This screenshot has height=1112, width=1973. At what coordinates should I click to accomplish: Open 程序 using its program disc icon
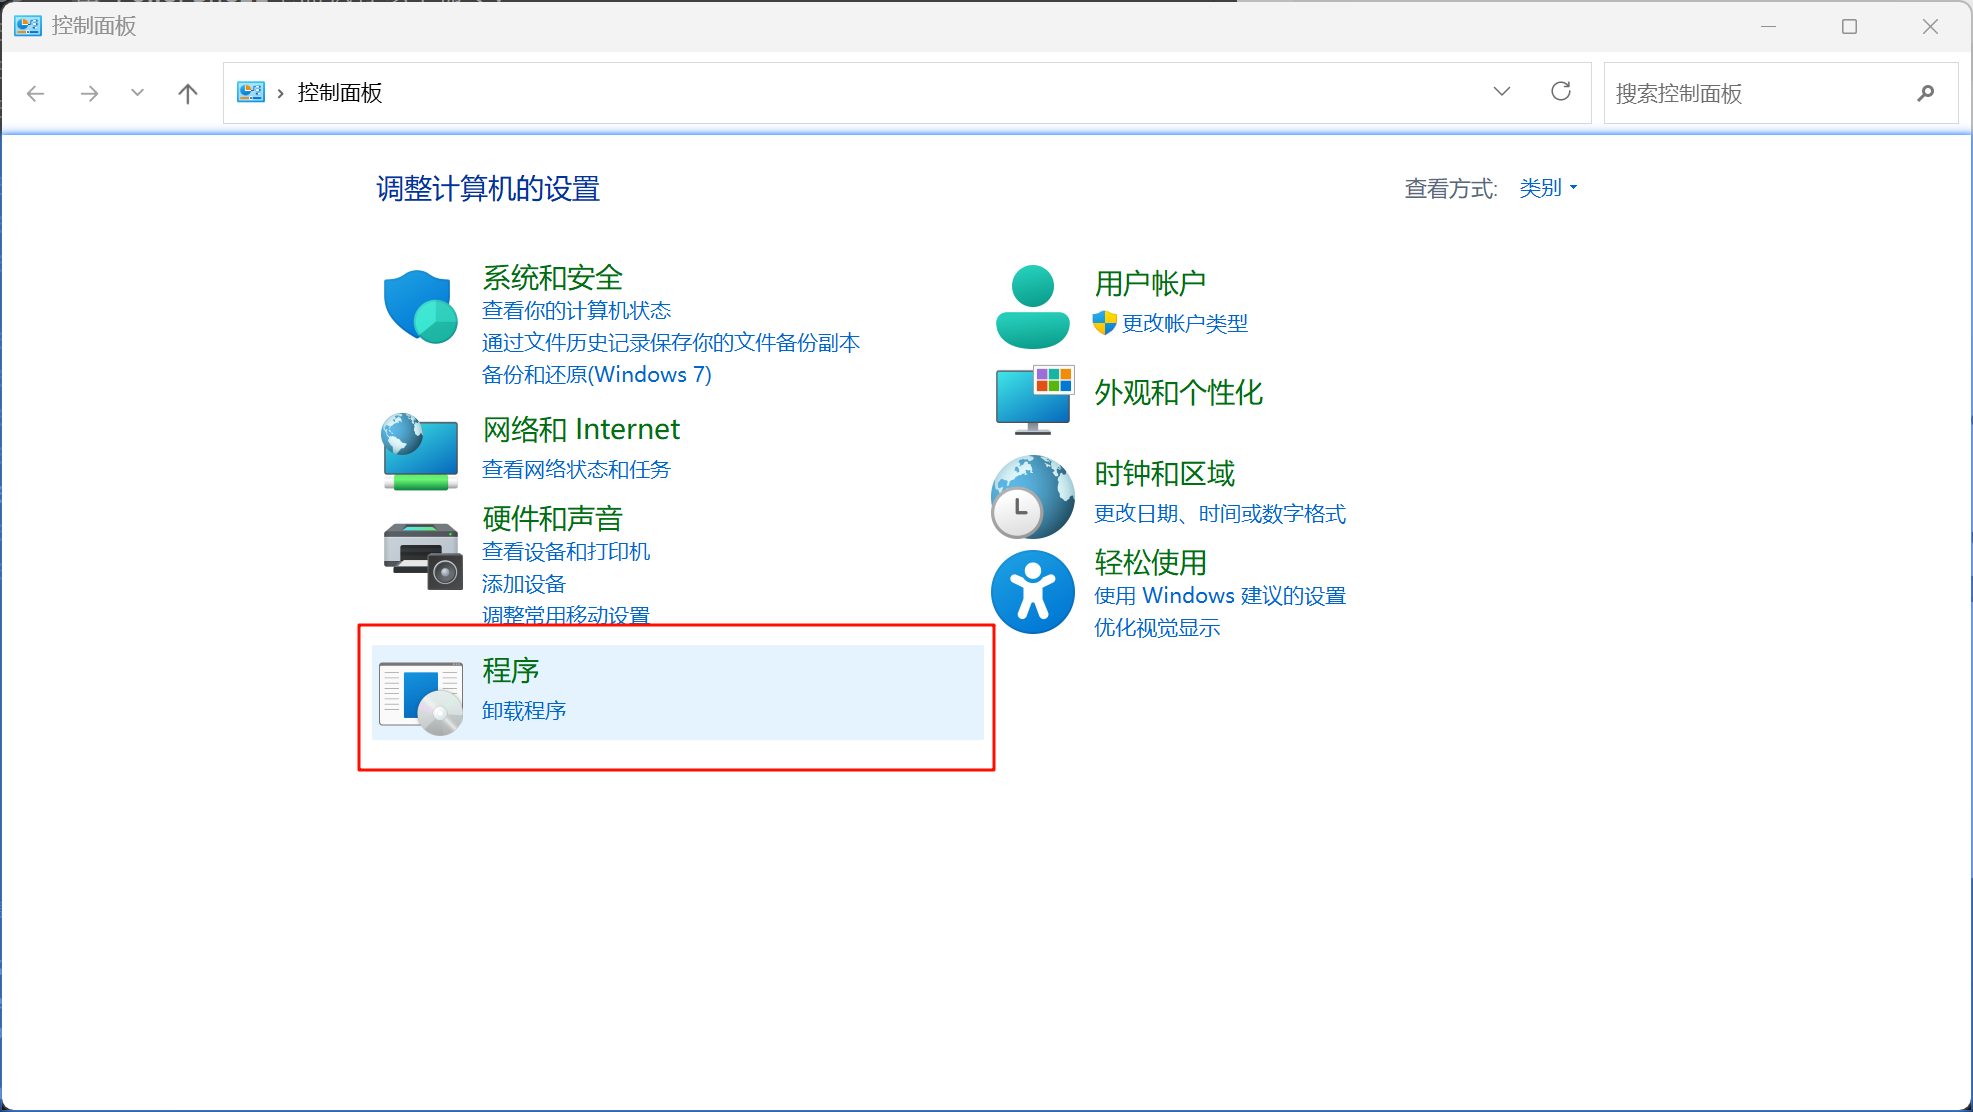421,694
